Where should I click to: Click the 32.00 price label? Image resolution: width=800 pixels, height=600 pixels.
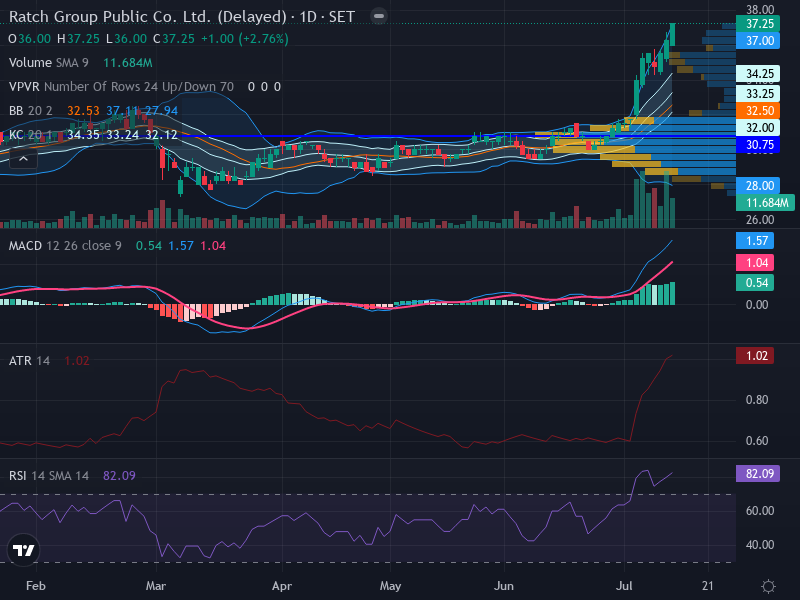(758, 128)
